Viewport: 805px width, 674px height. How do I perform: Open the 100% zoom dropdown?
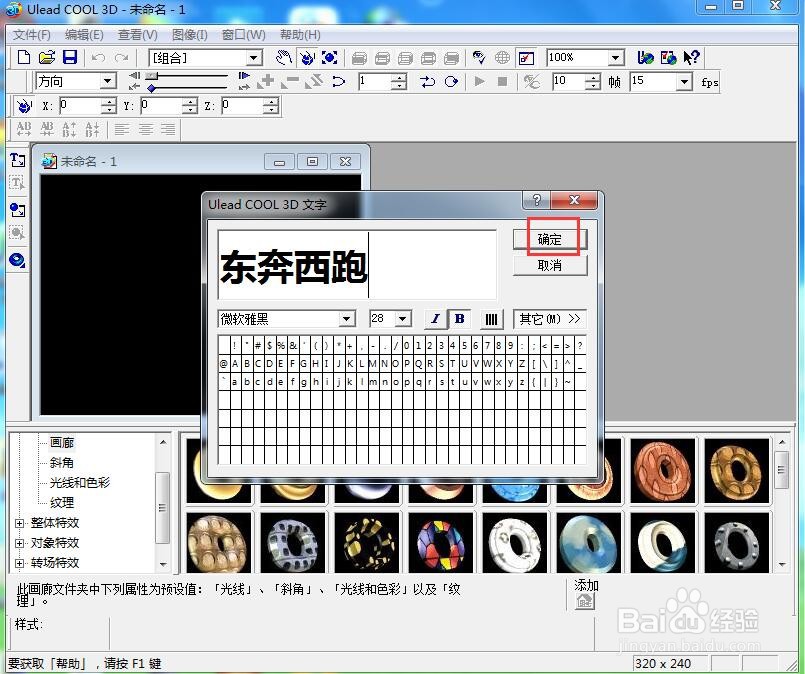click(616, 57)
